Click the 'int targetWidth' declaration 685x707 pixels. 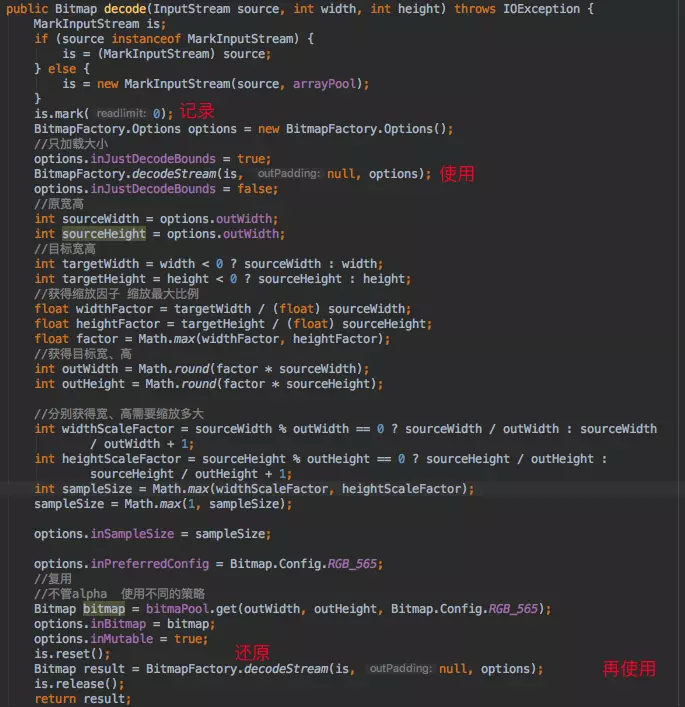(x=209, y=264)
